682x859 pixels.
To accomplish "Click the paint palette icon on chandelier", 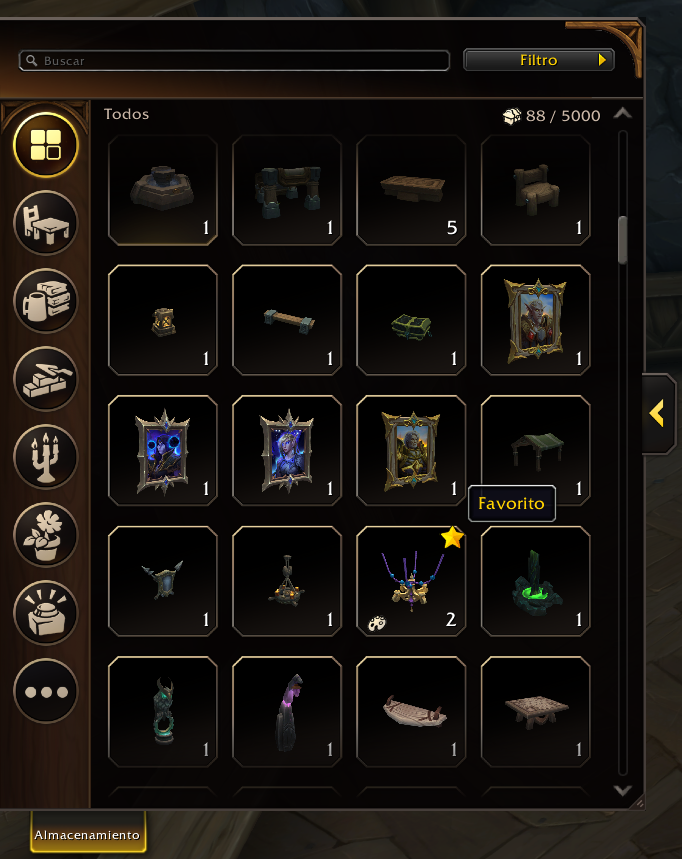I will pos(377,623).
